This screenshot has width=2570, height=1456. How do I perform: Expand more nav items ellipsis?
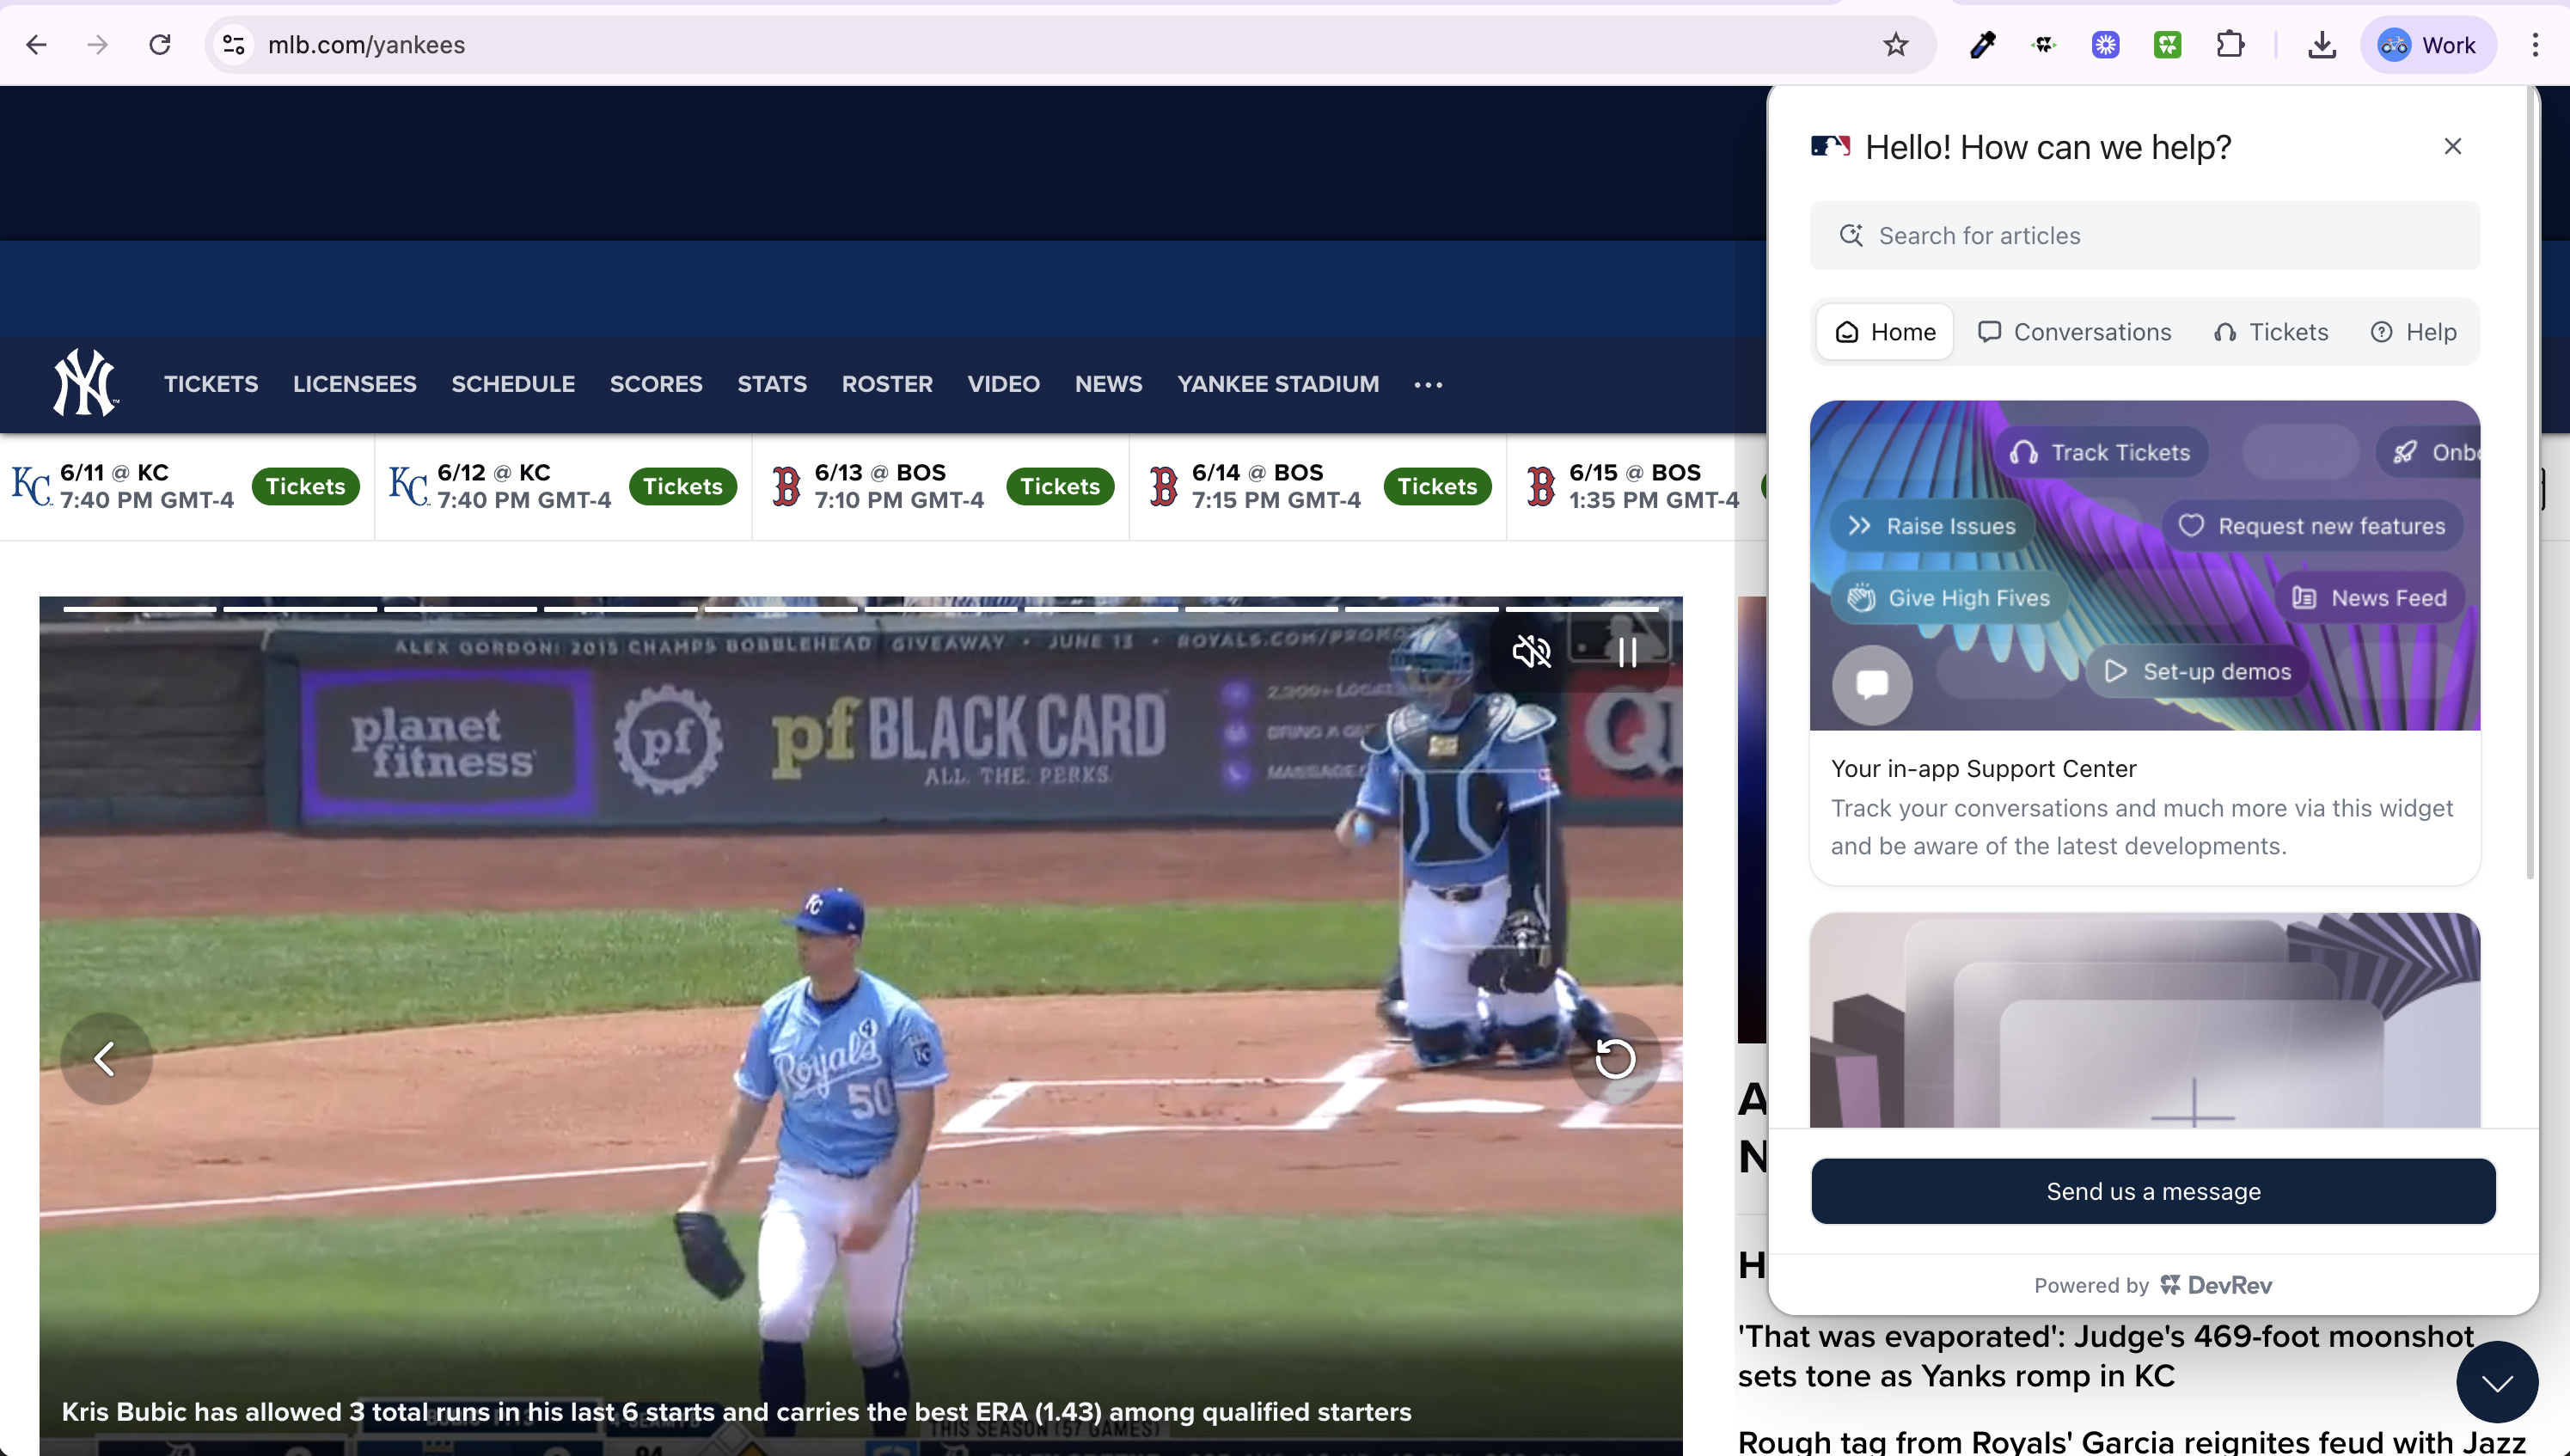pyautogui.click(x=1428, y=385)
